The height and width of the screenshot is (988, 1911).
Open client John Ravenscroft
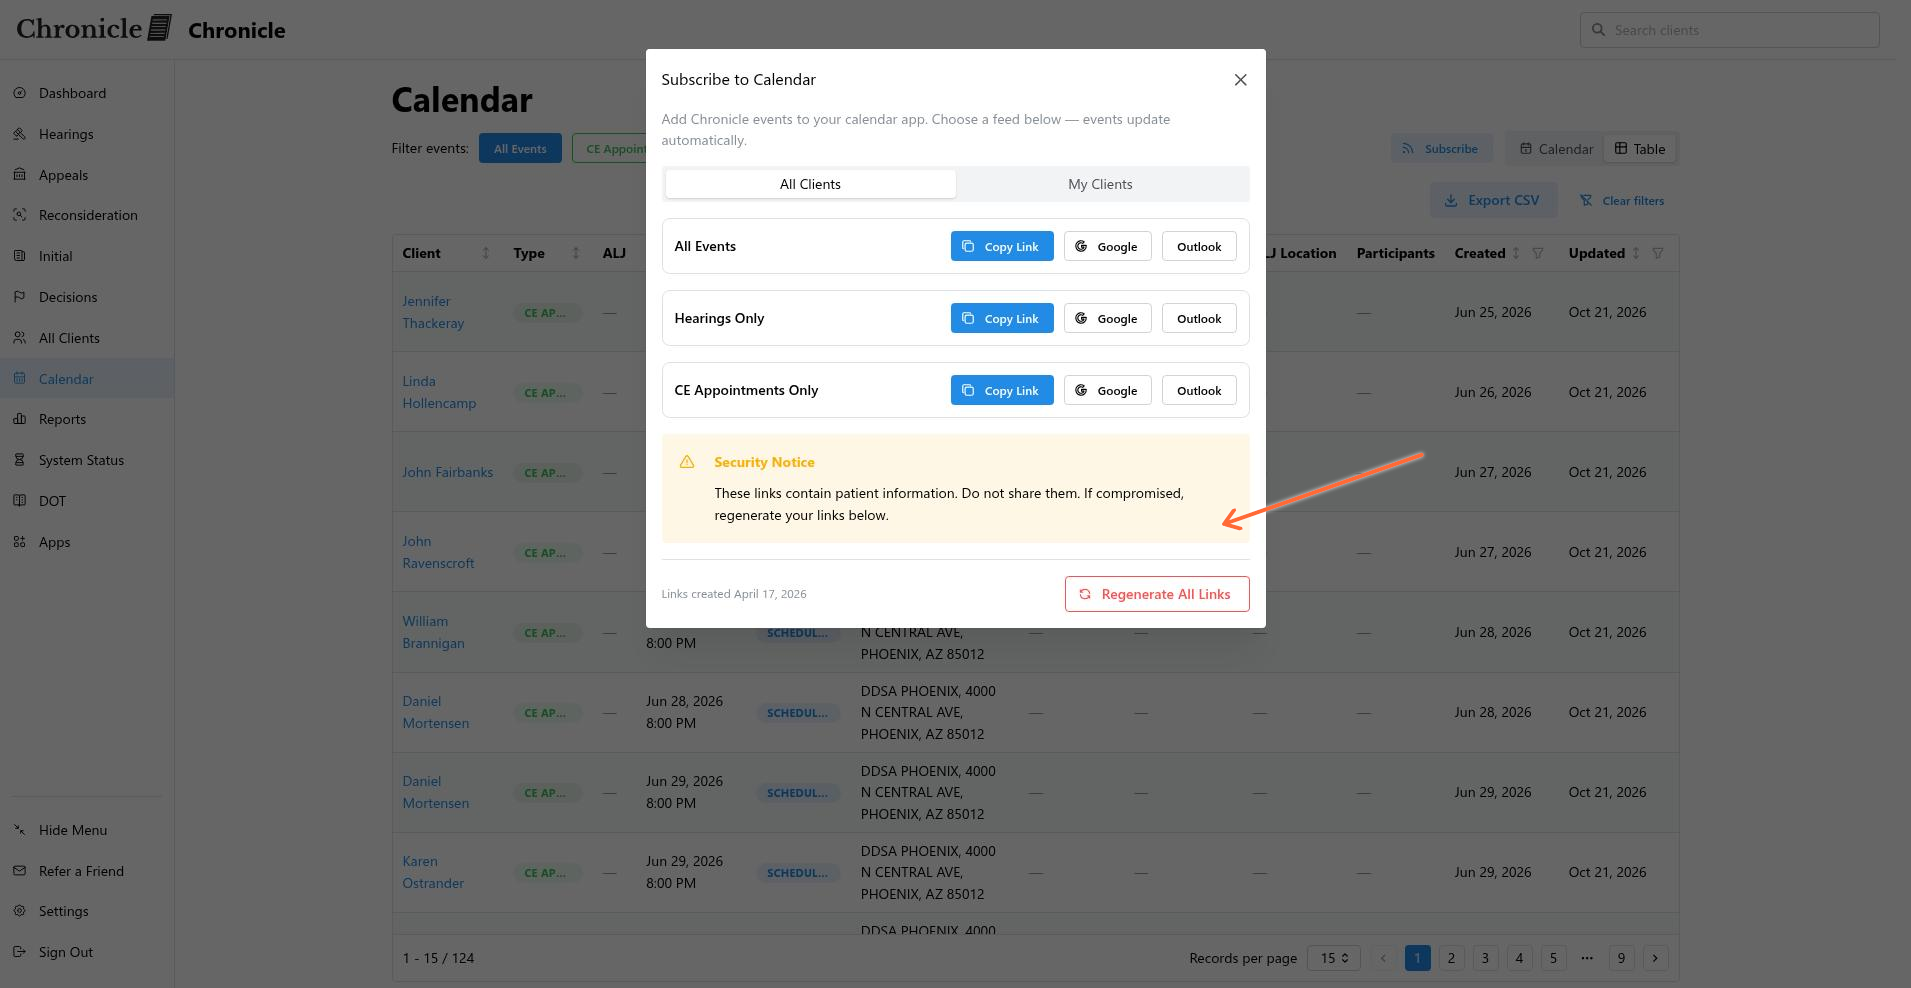point(438,552)
